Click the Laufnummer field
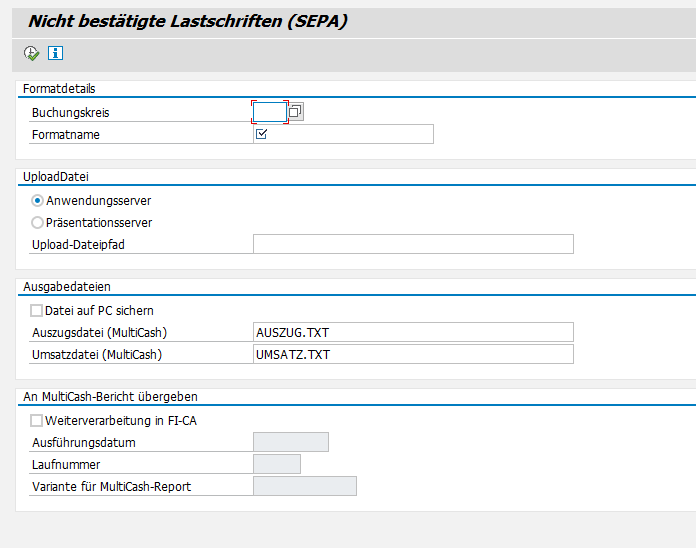 (277, 464)
